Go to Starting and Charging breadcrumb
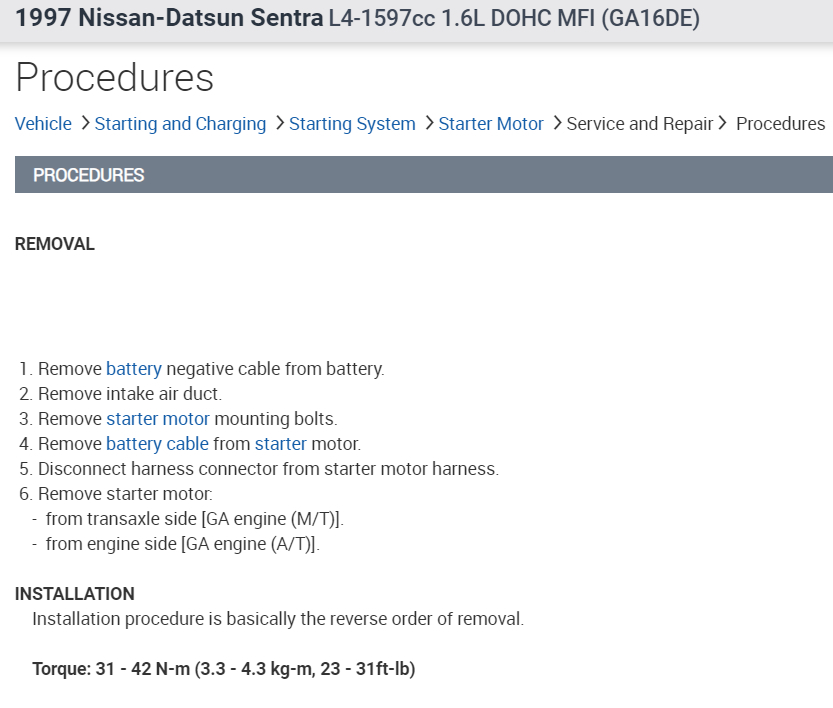Viewport: 833px width, 708px height. [180, 124]
